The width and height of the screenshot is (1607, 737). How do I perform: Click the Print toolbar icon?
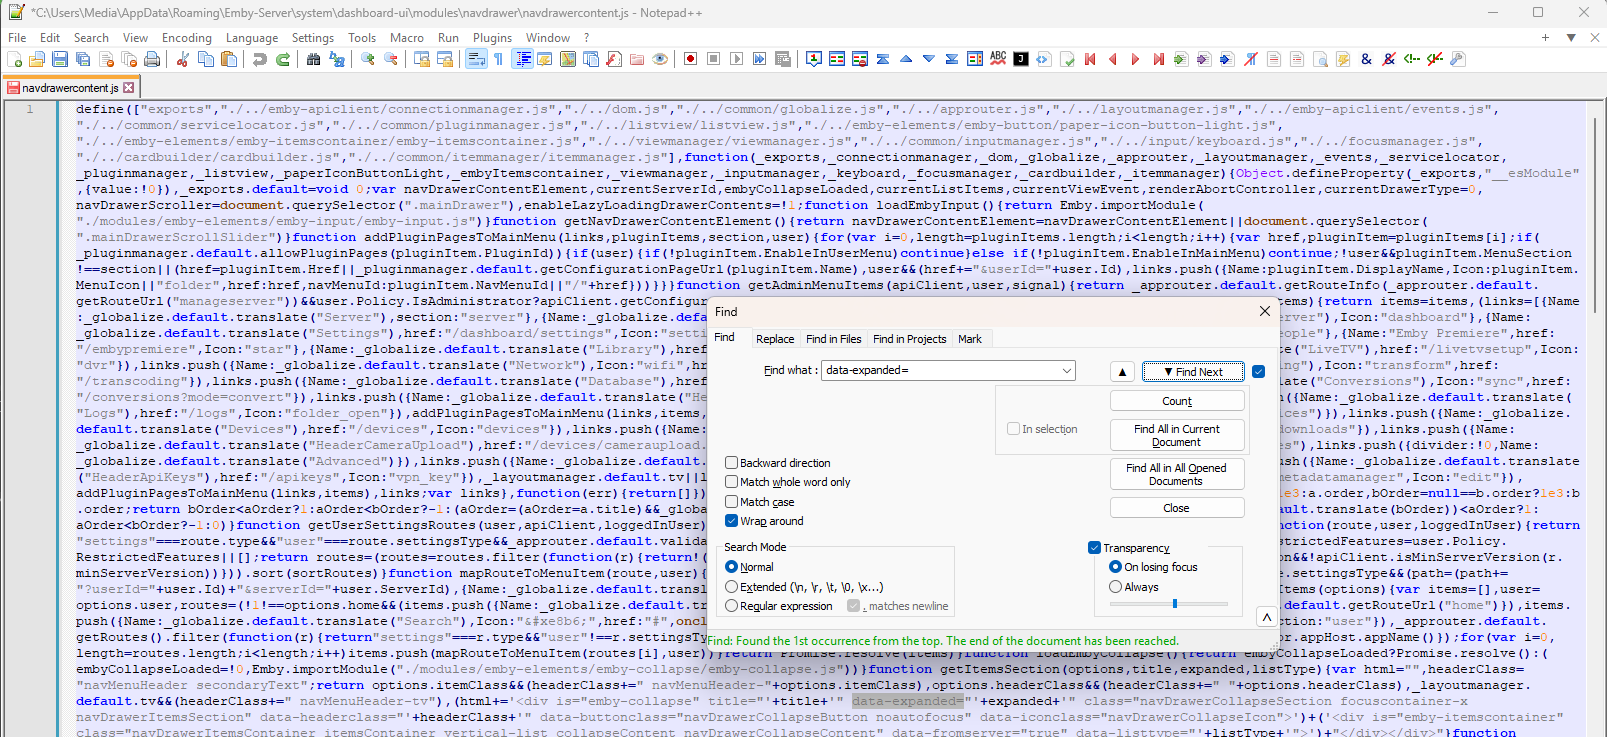152,60
